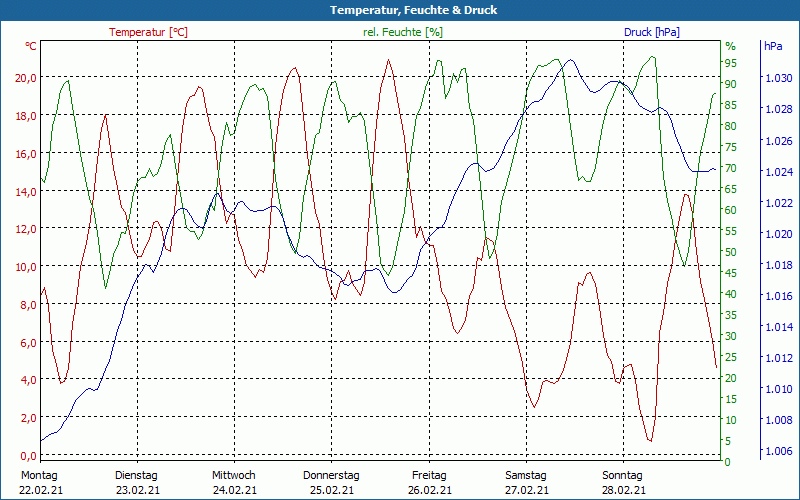Select the 'Dienstag' day label
This screenshot has width=800, height=500.
(136, 476)
